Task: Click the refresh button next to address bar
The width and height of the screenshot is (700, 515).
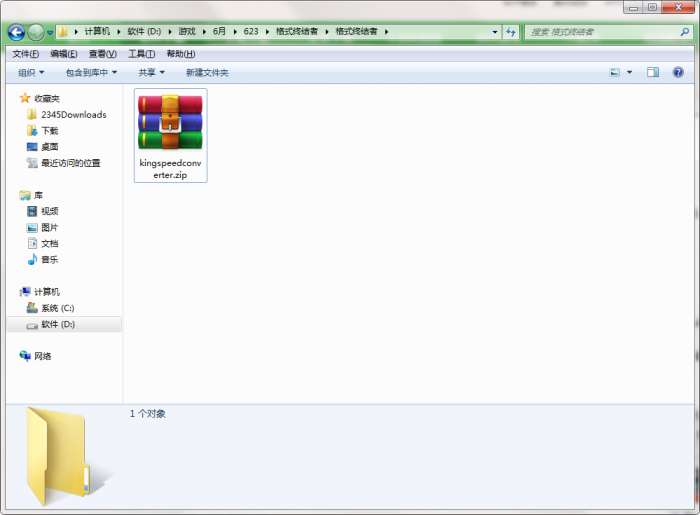Action: [x=511, y=32]
